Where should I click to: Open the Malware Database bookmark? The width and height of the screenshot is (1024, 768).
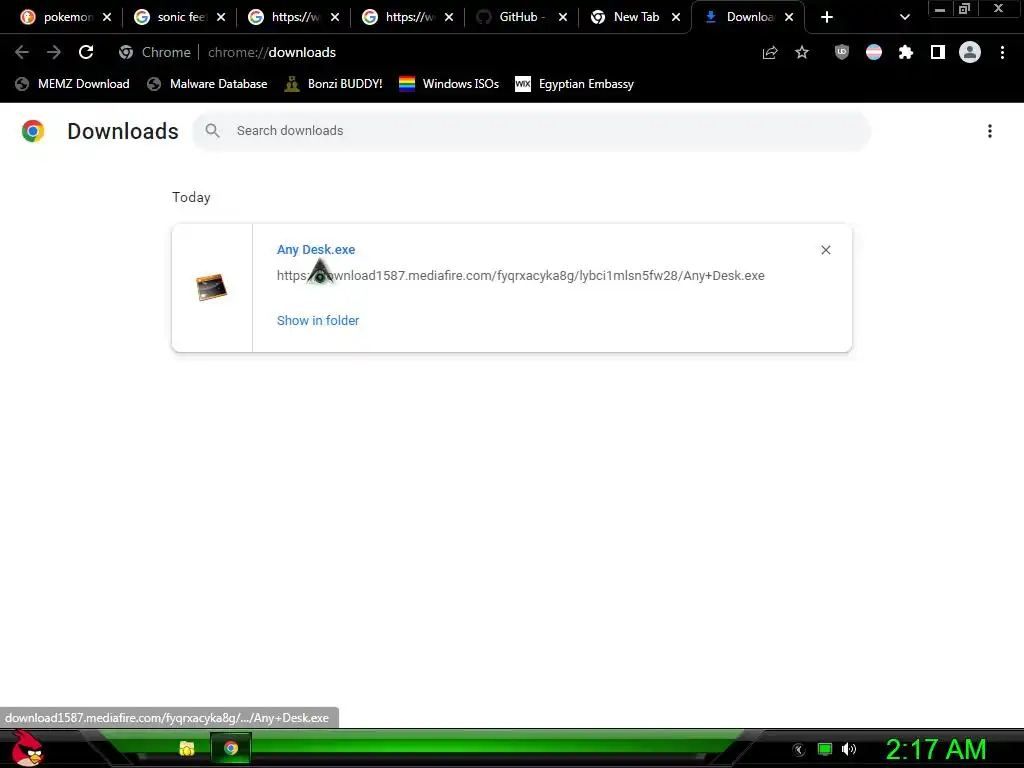click(x=208, y=84)
